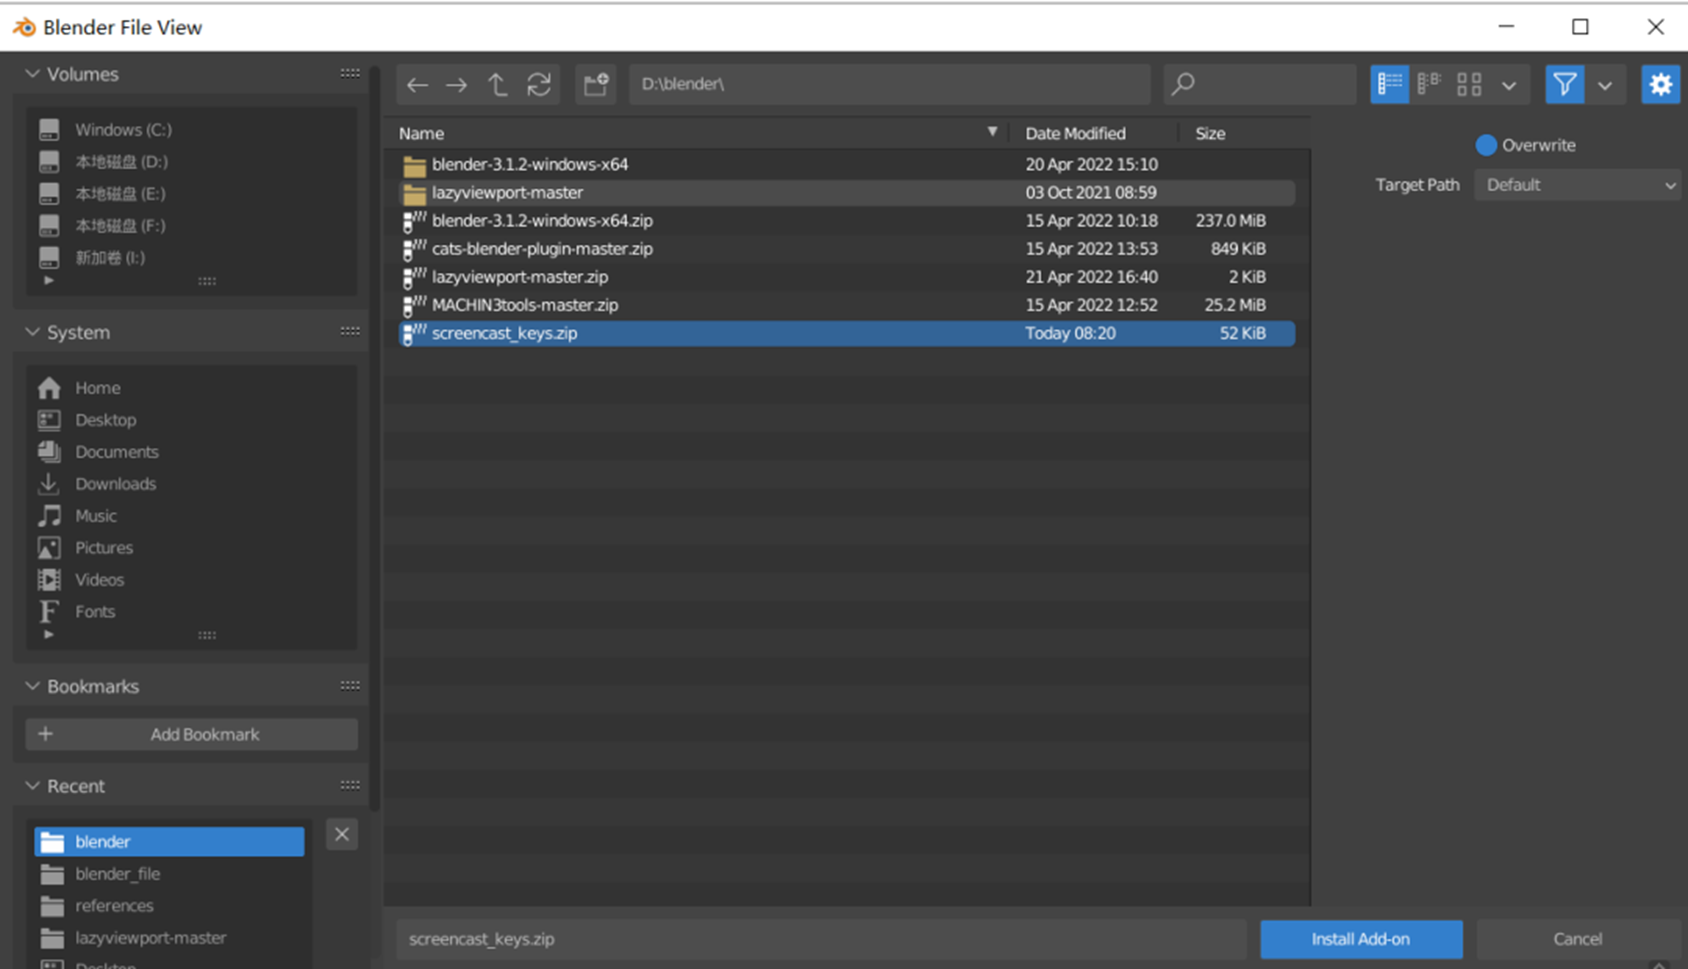Click the search field to find files
This screenshot has height=969, width=1688.
pyautogui.click(x=1259, y=84)
